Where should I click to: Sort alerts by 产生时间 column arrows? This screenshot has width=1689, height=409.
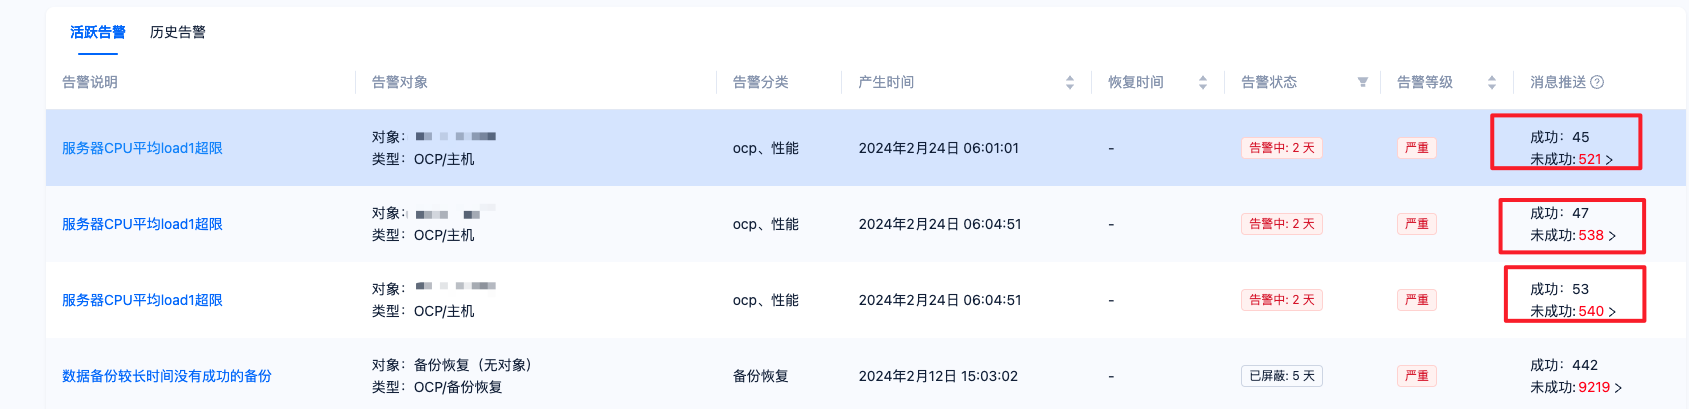coord(1070,82)
